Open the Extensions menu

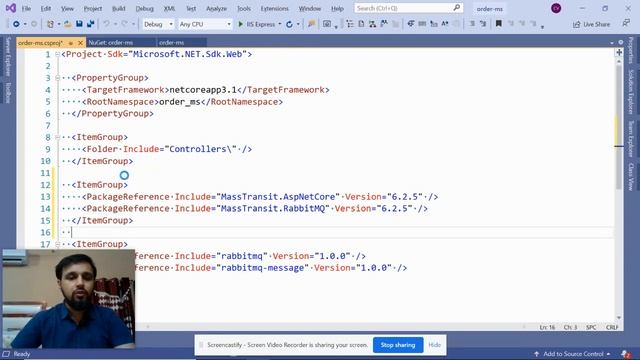pyautogui.click(x=274, y=9)
